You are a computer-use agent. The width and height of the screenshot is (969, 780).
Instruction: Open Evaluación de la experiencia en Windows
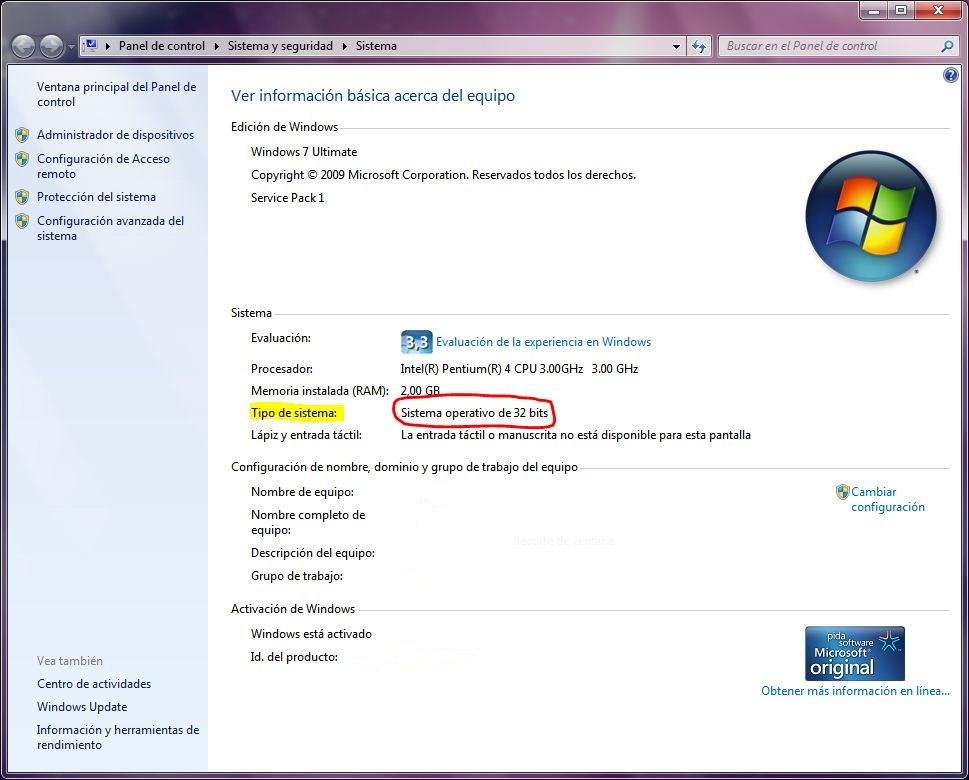pos(543,342)
